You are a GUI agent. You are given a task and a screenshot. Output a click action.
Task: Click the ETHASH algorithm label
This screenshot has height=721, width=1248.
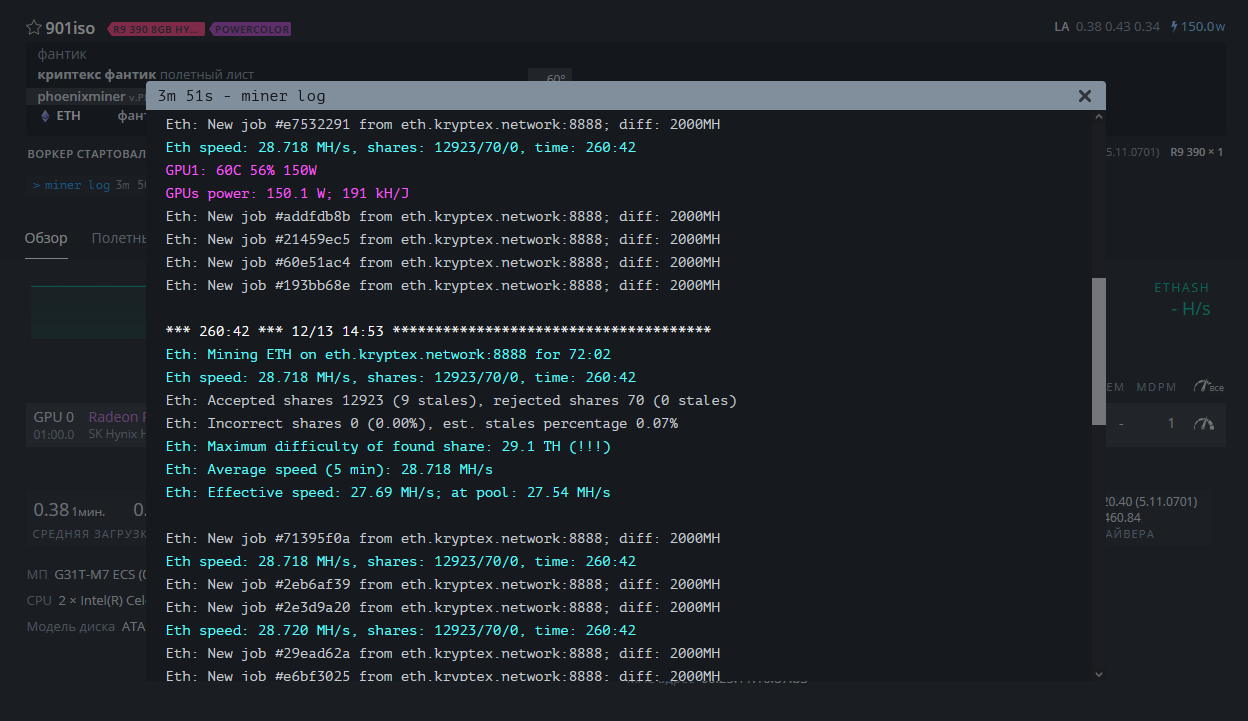(x=1182, y=288)
